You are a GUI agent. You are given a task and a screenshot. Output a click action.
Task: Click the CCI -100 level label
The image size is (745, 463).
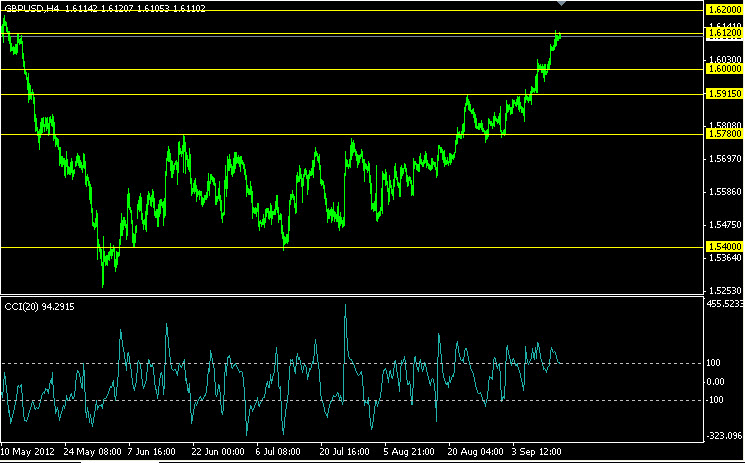click(x=716, y=400)
